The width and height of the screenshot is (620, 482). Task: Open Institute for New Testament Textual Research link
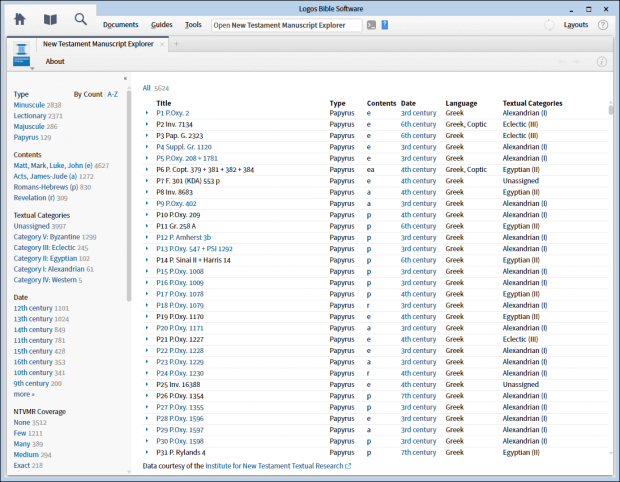[278, 466]
